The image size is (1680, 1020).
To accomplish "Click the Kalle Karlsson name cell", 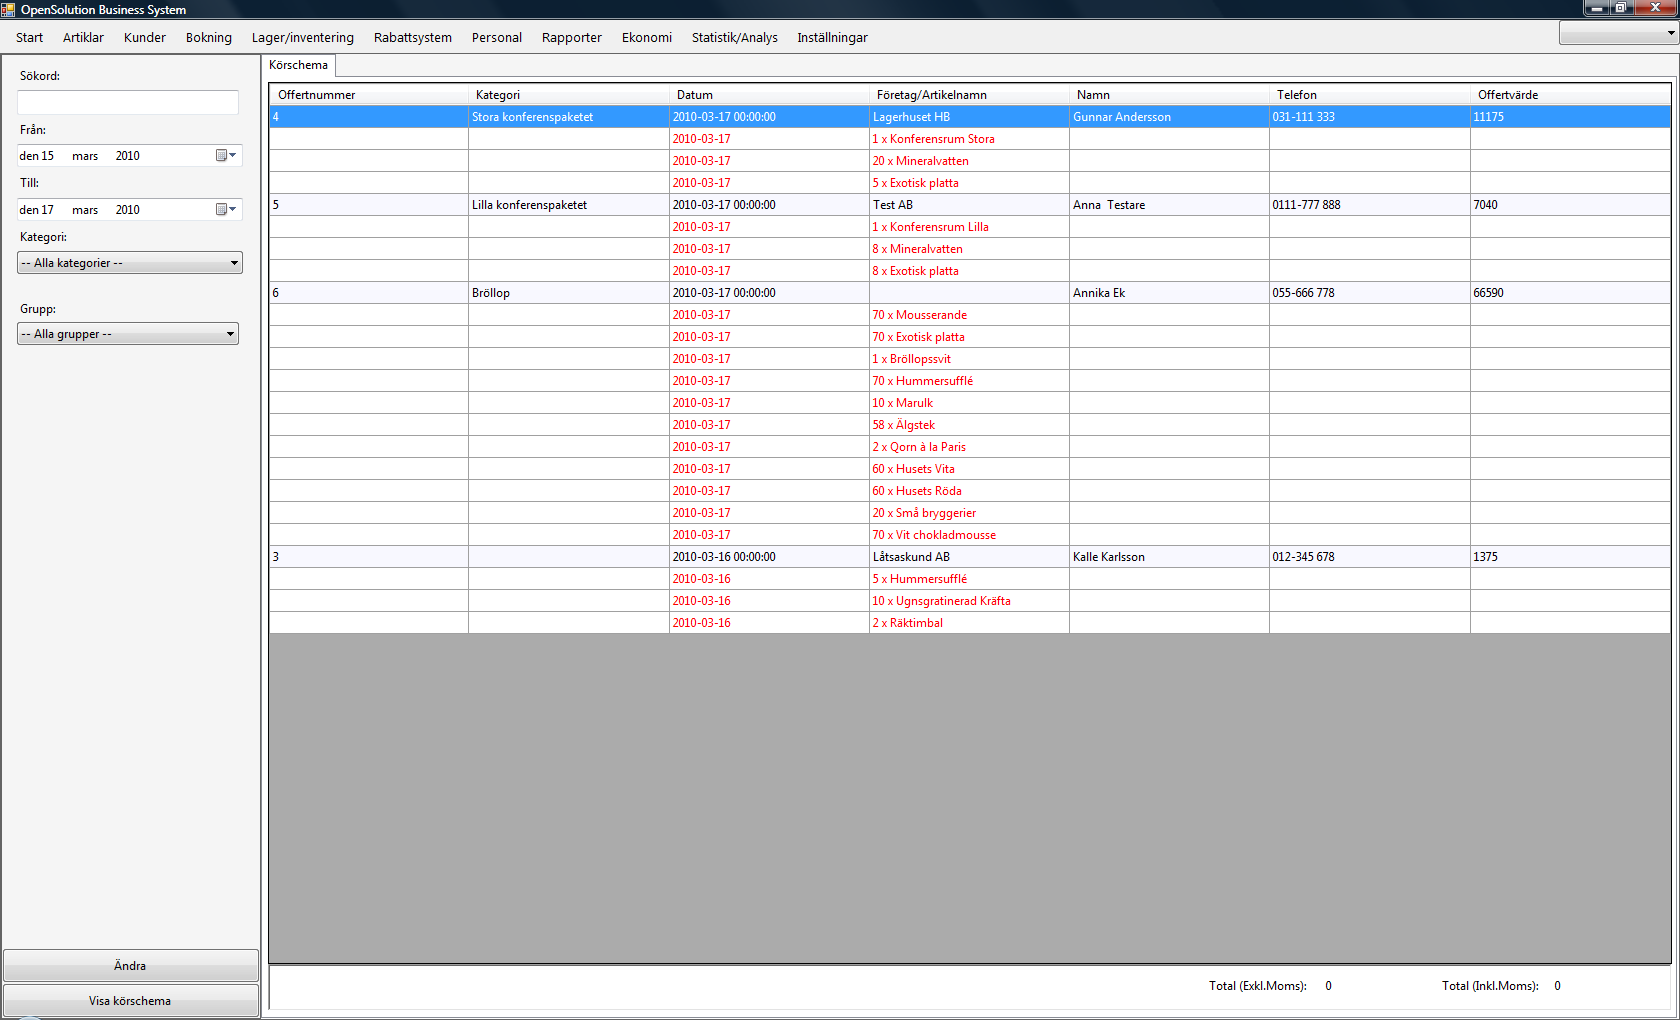I will click(1169, 557).
